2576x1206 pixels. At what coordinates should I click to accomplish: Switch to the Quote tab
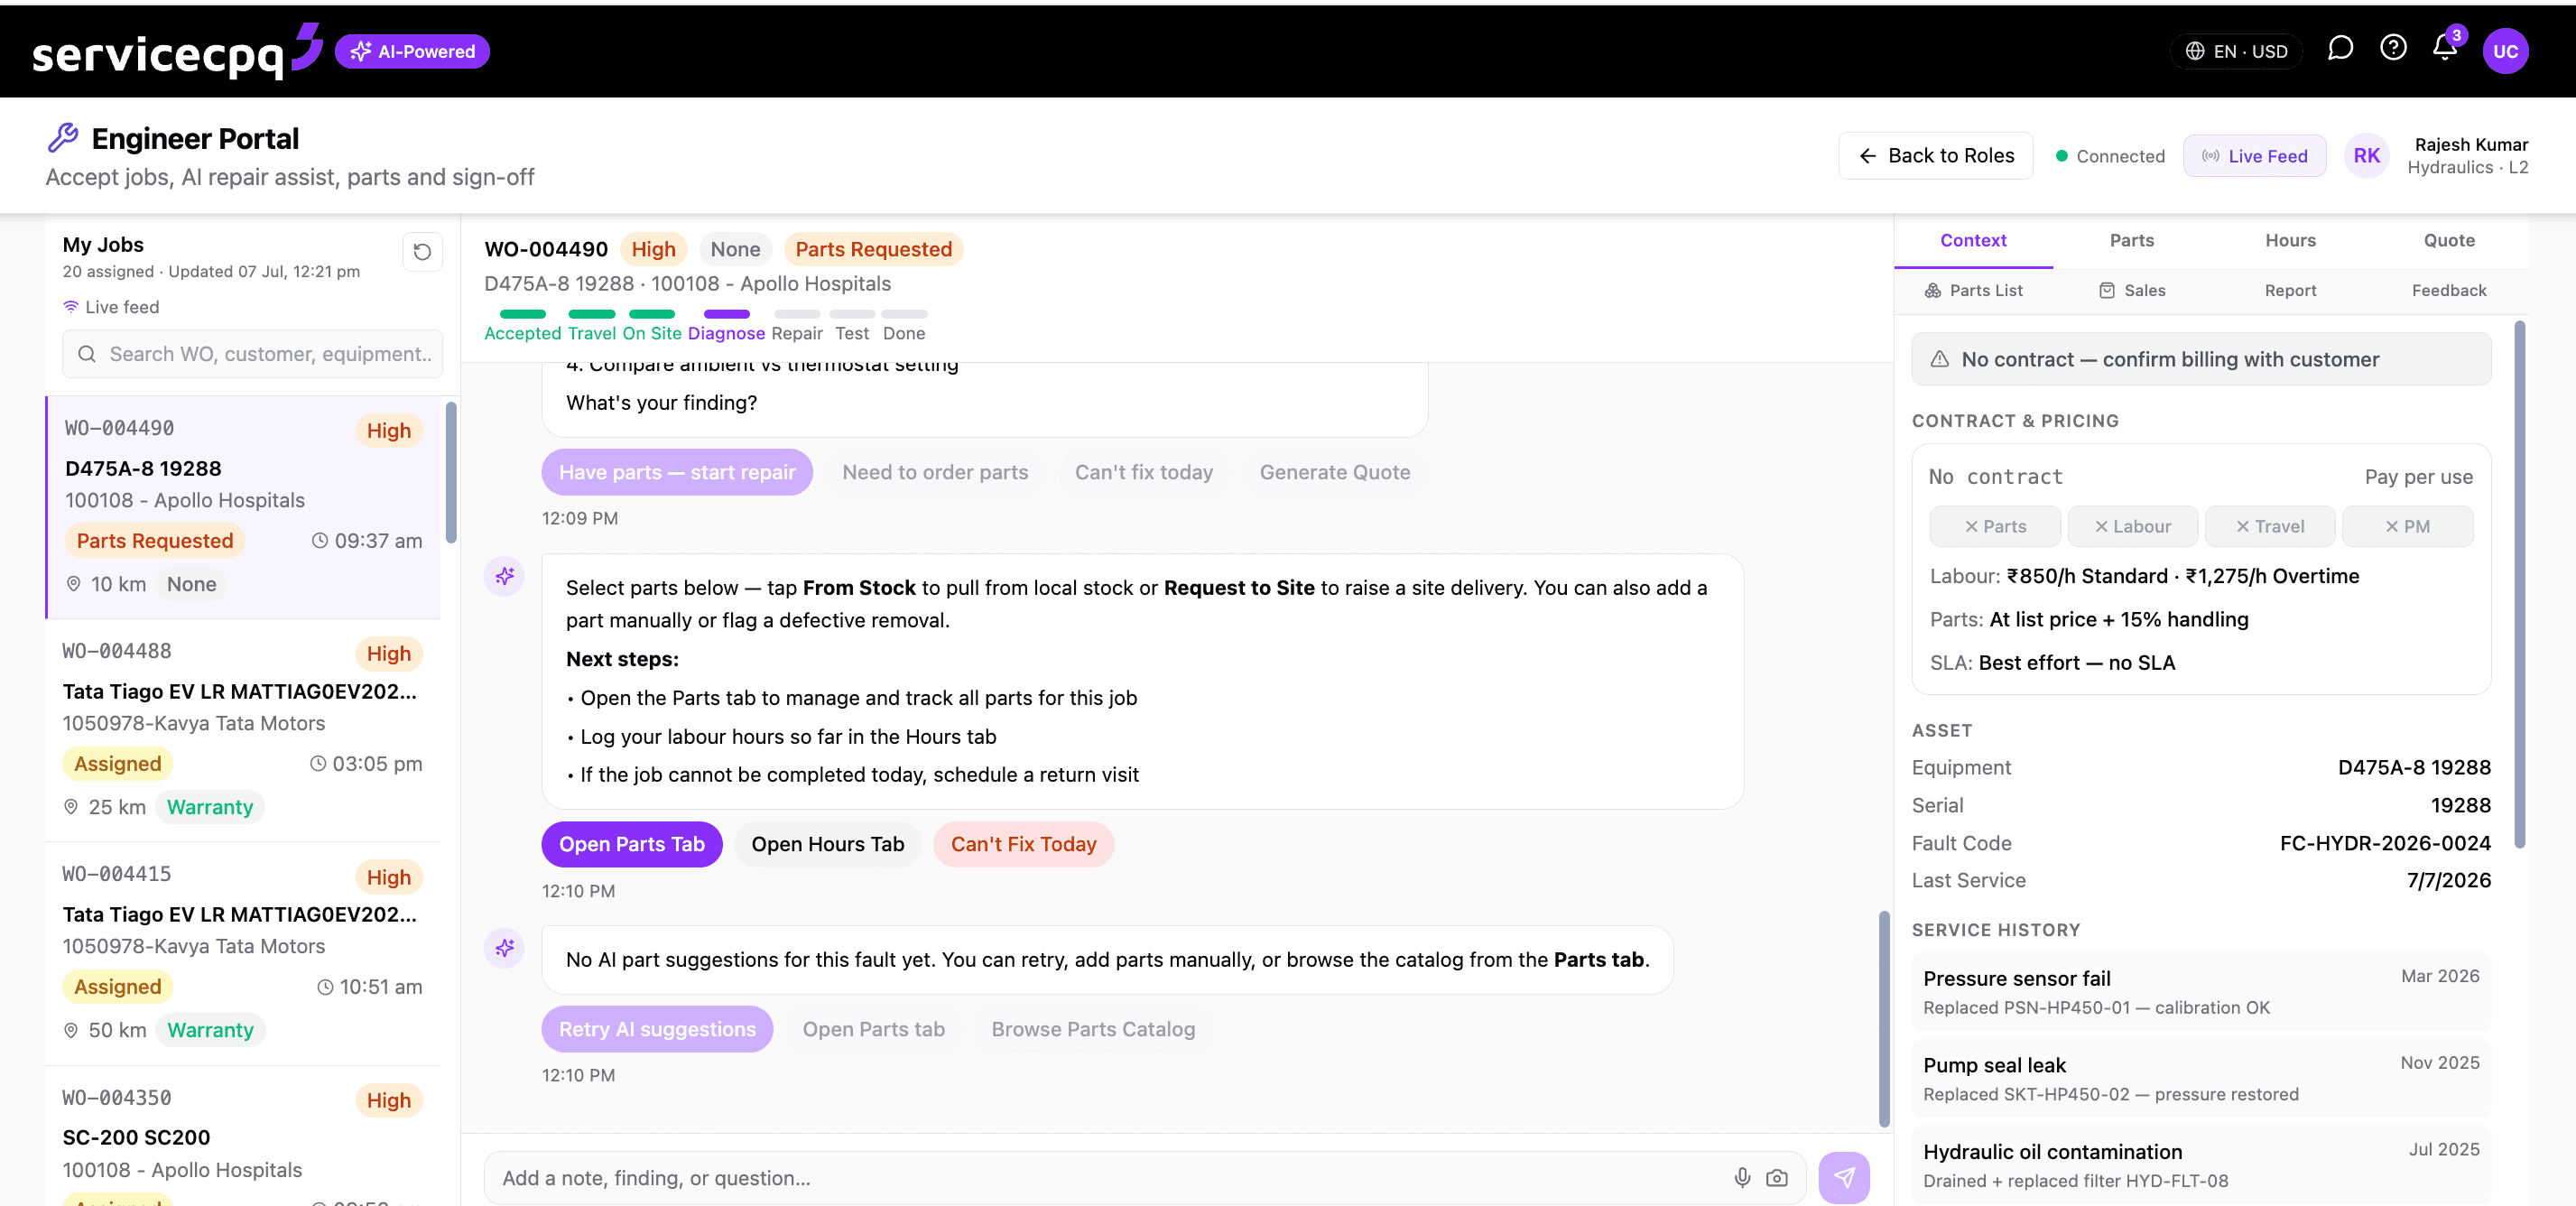point(2449,241)
